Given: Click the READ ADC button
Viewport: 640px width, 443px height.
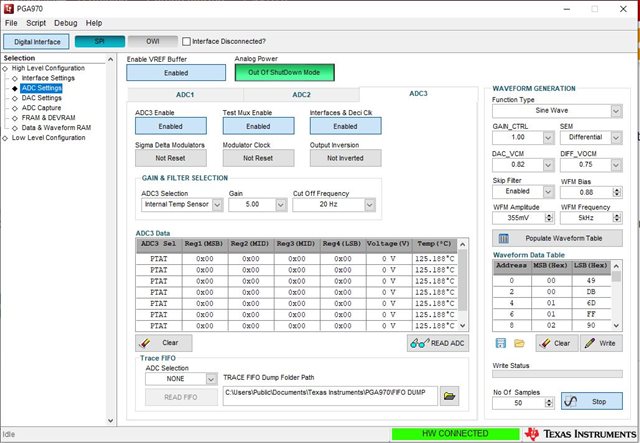Looking at the screenshot, I should tap(438, 343).
